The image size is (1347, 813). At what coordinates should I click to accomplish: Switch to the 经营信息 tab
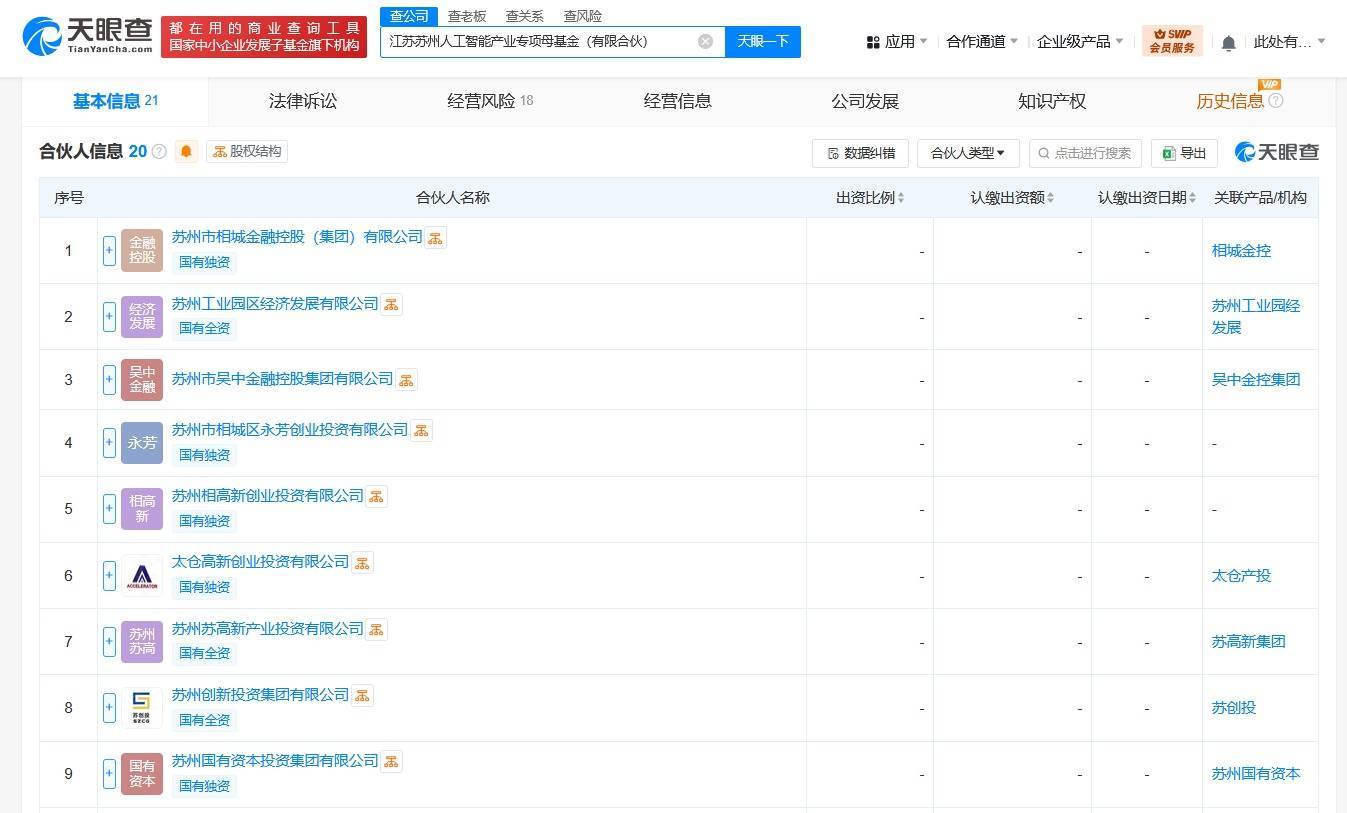click(x=678, y=101)
